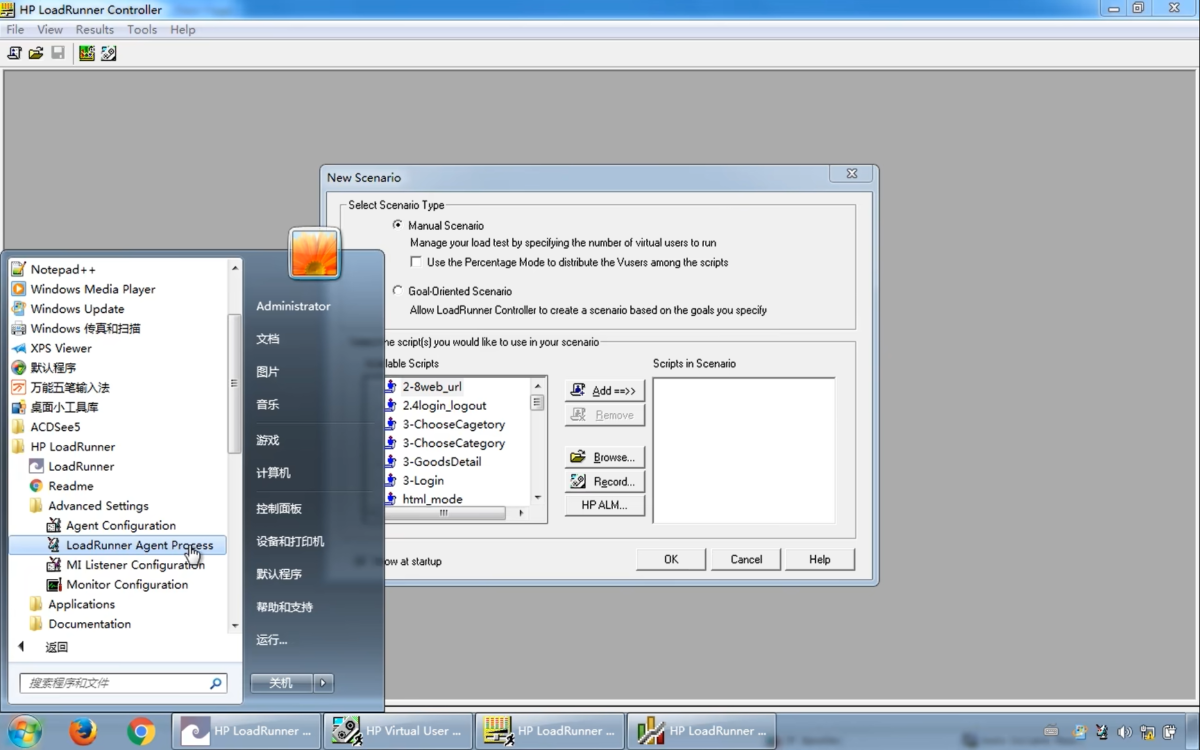Select the 3-ChooseCagetory script
The height and width of the screenshot is (750, 1200).
[x=453, y=424]
